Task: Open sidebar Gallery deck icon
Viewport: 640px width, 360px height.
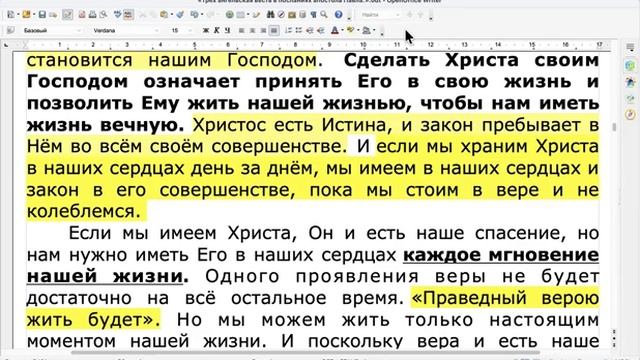Action: pyautogui.click(x=631, y=98)
